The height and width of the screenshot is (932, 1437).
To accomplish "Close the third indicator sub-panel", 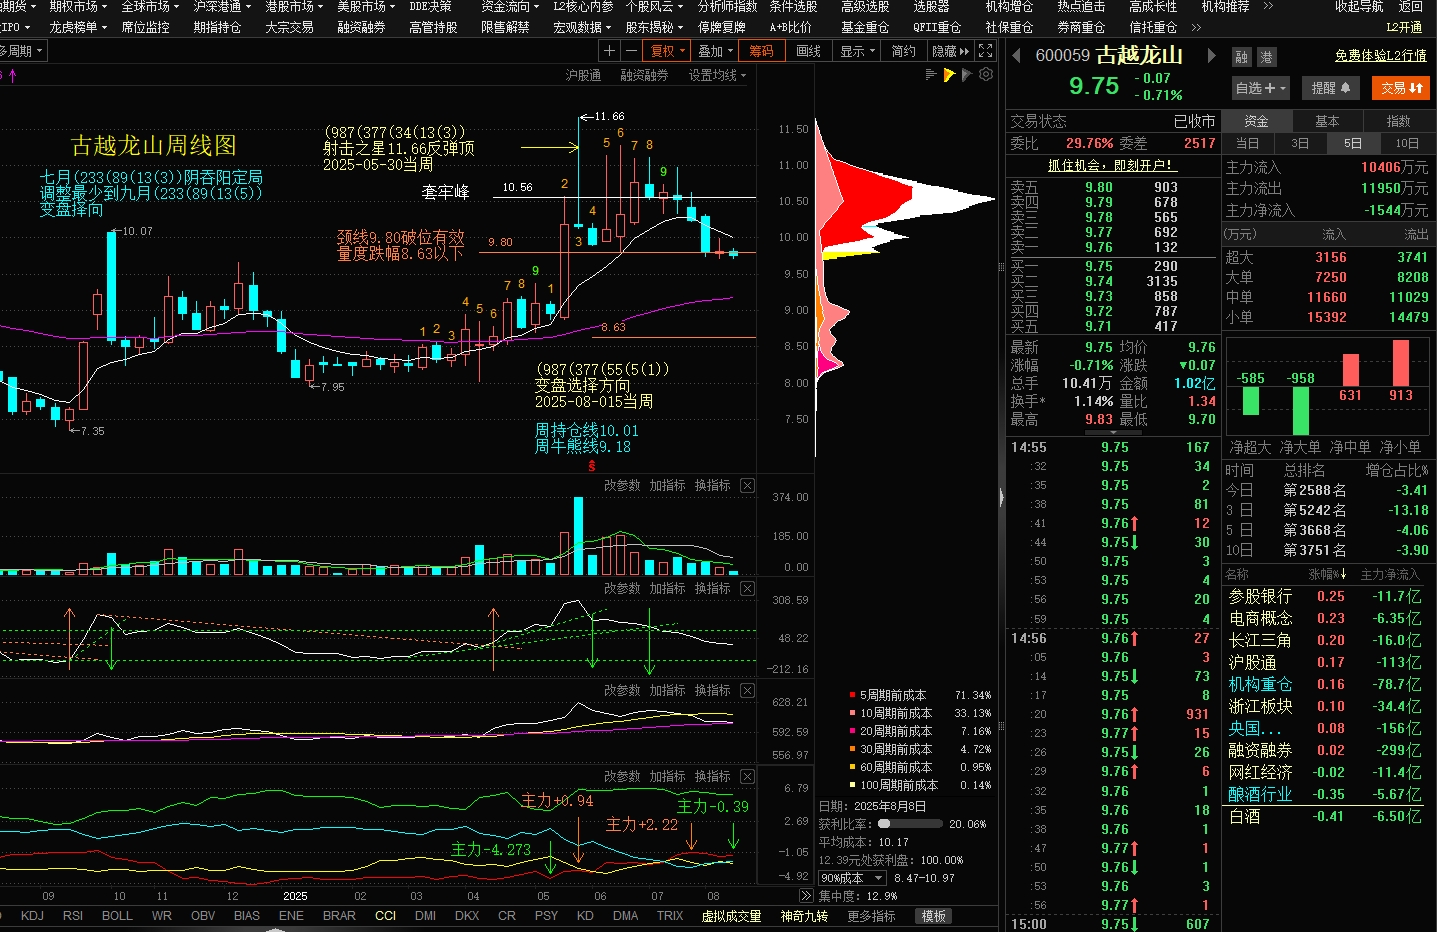I will click(x=747, y=690).
